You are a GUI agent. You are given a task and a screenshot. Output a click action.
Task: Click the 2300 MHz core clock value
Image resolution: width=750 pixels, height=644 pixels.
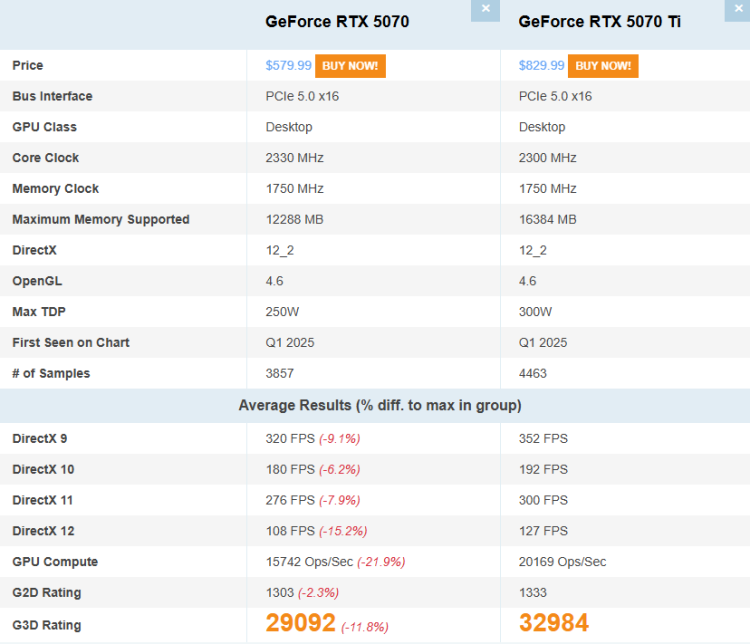(x=548, y=158)
